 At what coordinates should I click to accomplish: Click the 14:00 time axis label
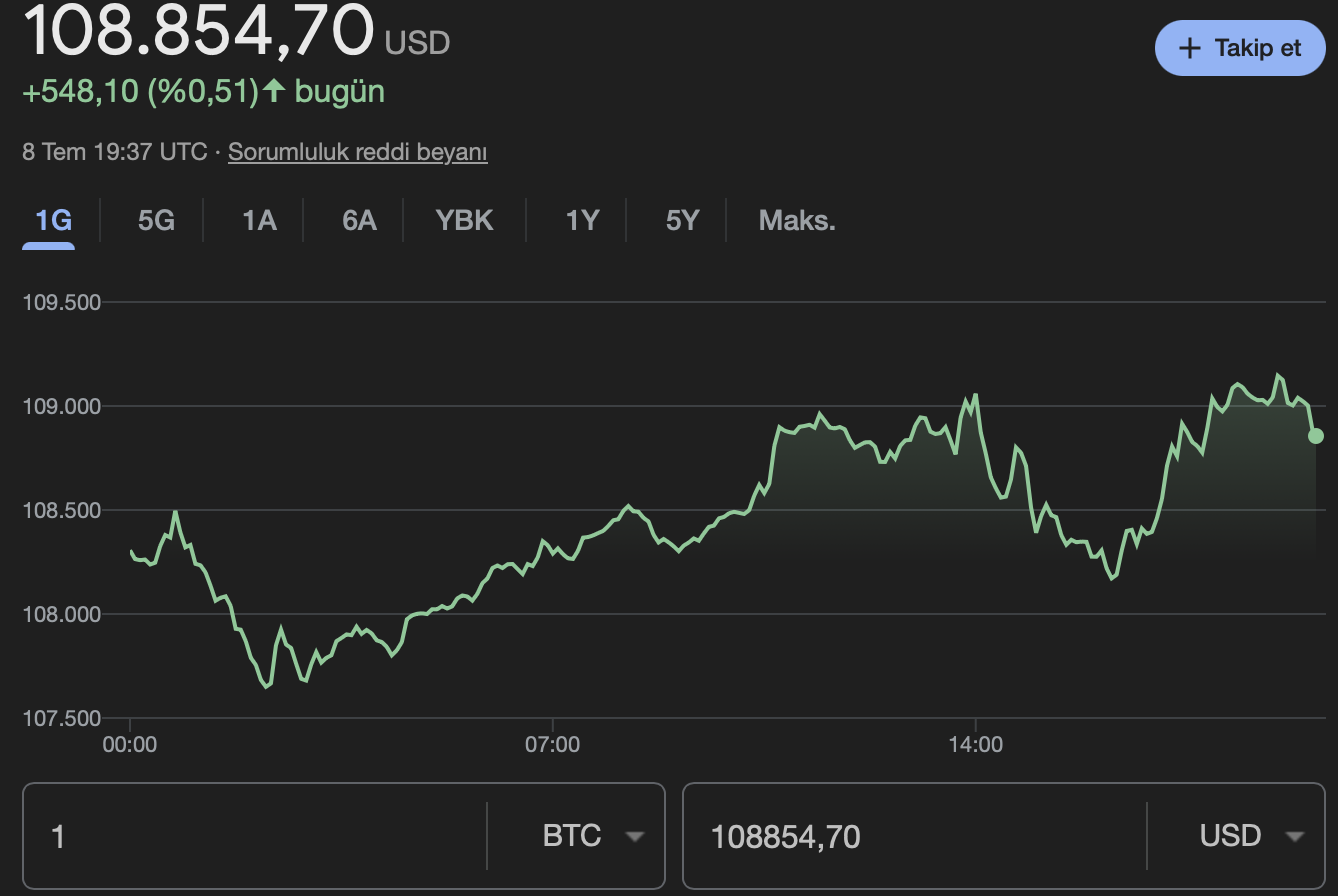click(975, 744)
